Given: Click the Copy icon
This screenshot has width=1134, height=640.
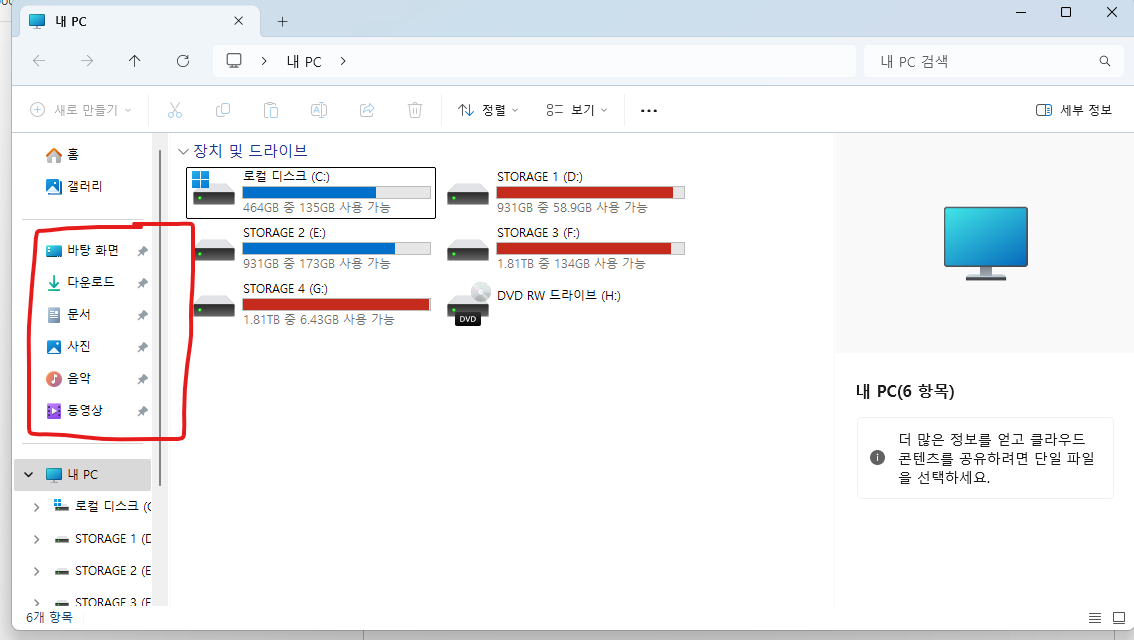Looking at the screenshot, I should [223, 110].
